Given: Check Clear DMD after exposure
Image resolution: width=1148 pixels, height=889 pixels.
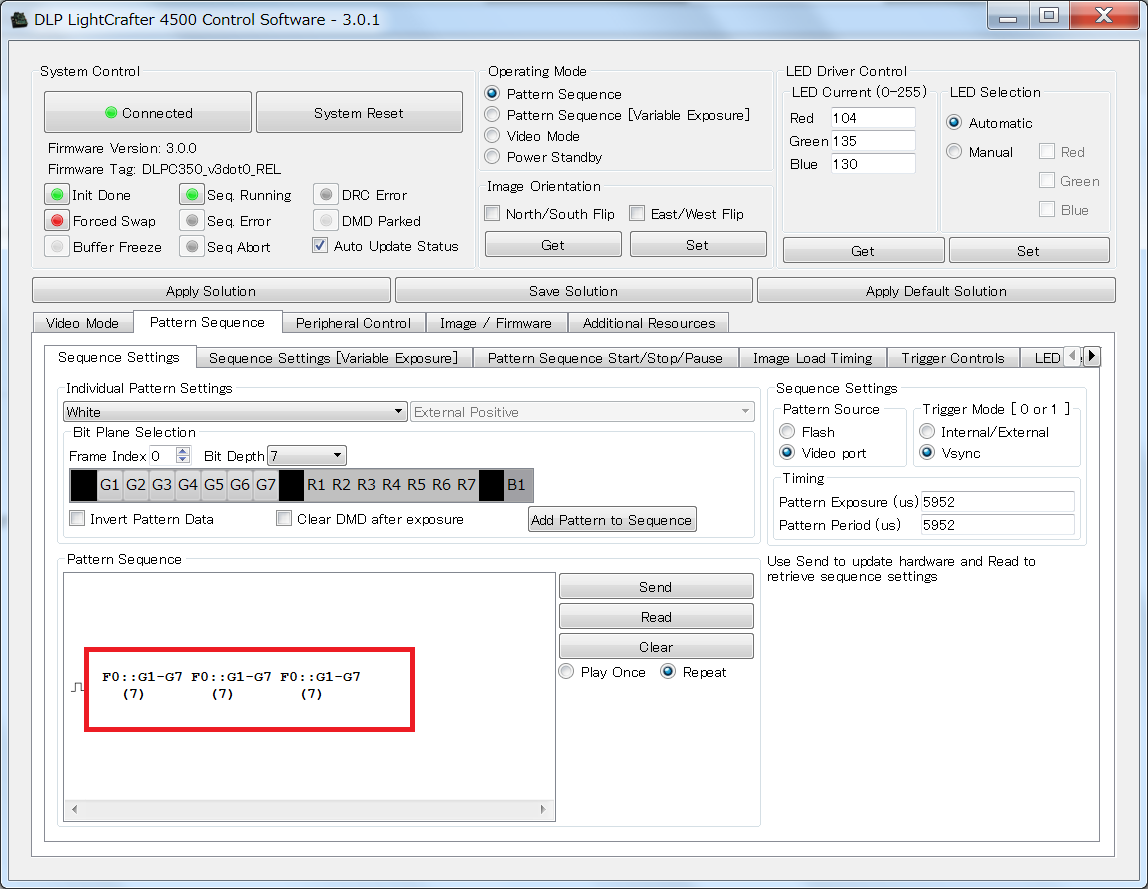Looking at the screenshot, I should tap(284, 518).
